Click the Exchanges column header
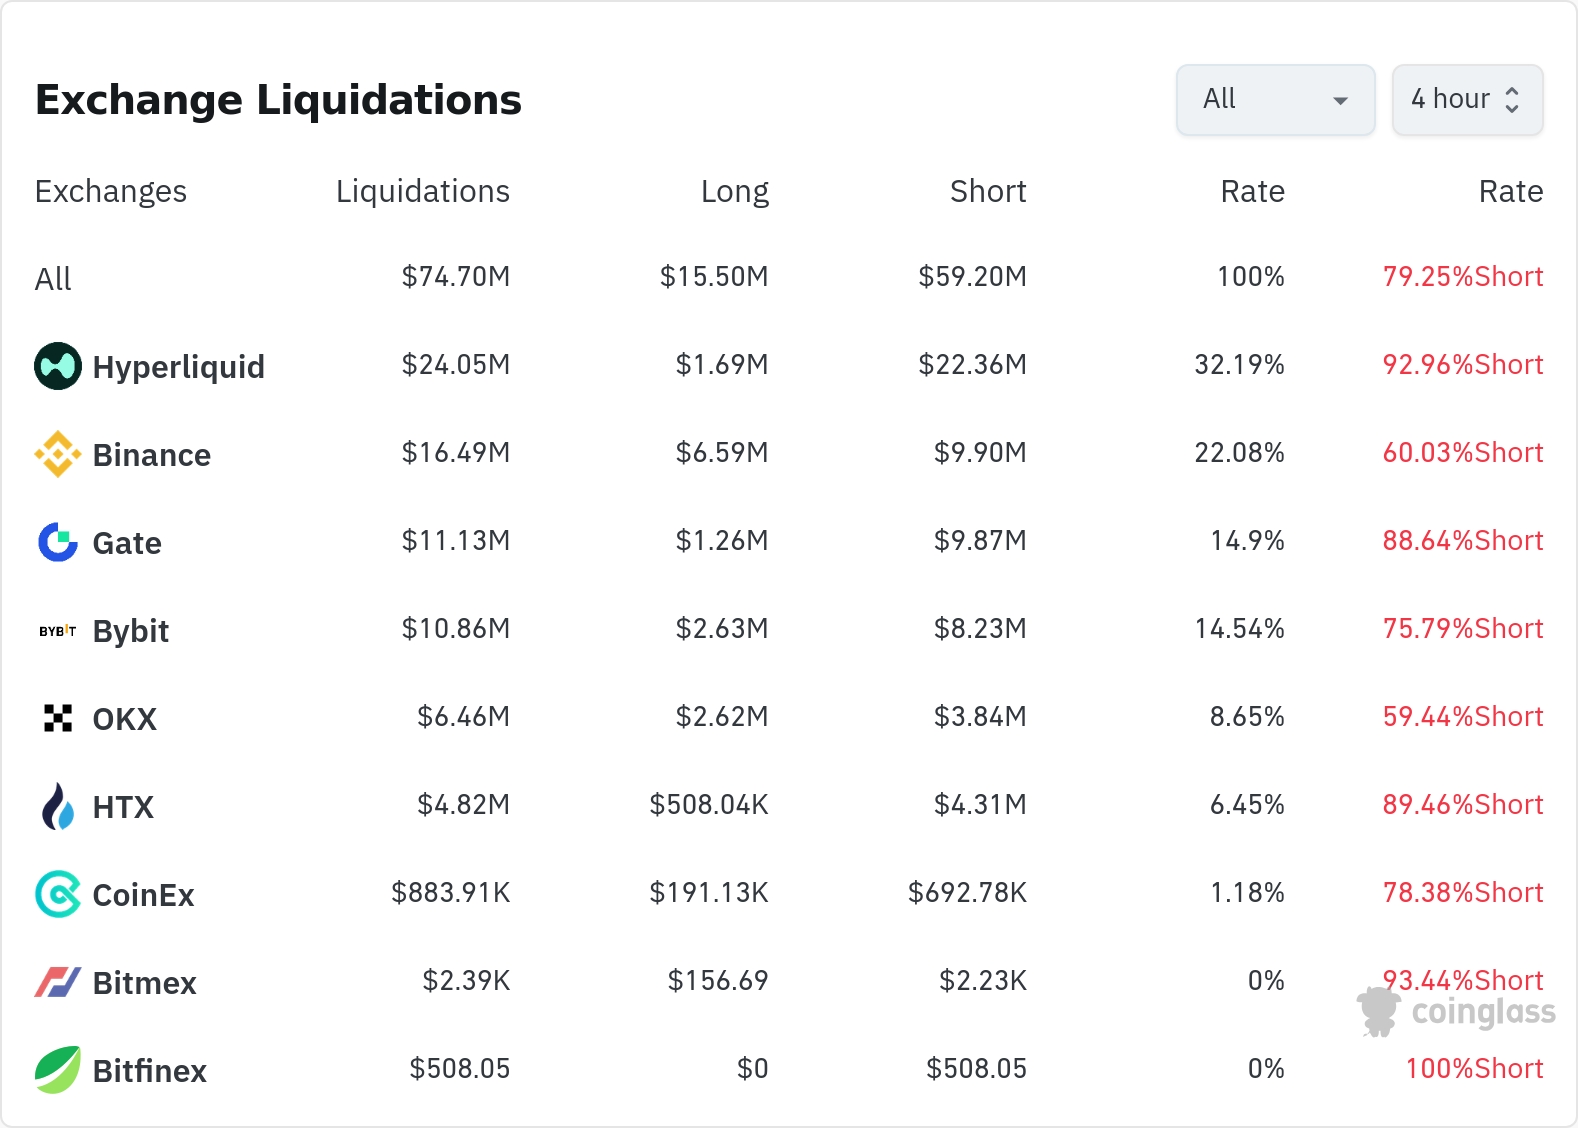 [111, 191]
